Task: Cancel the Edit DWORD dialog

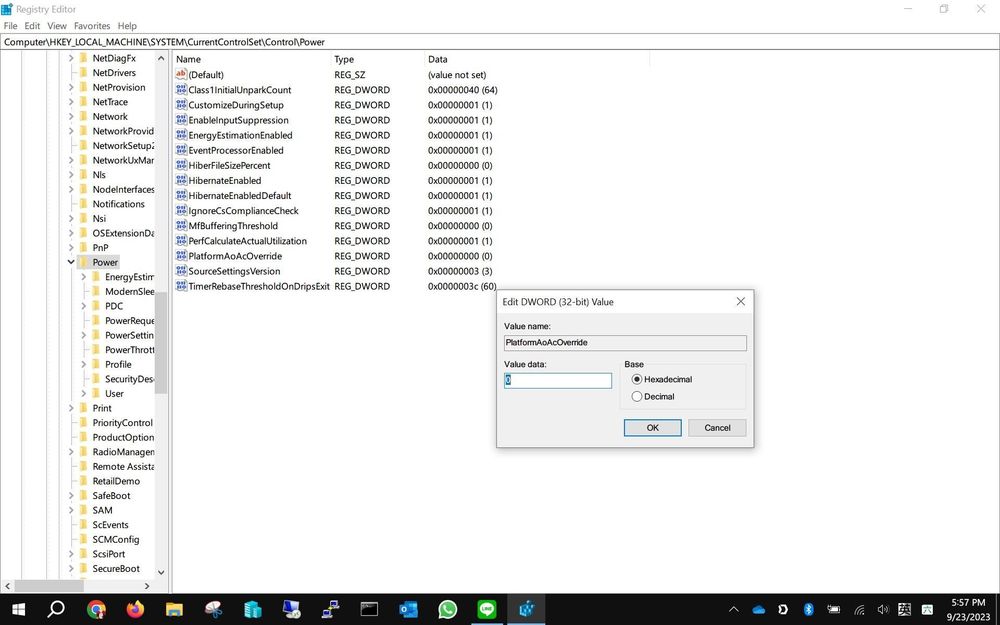Action: 717,428
